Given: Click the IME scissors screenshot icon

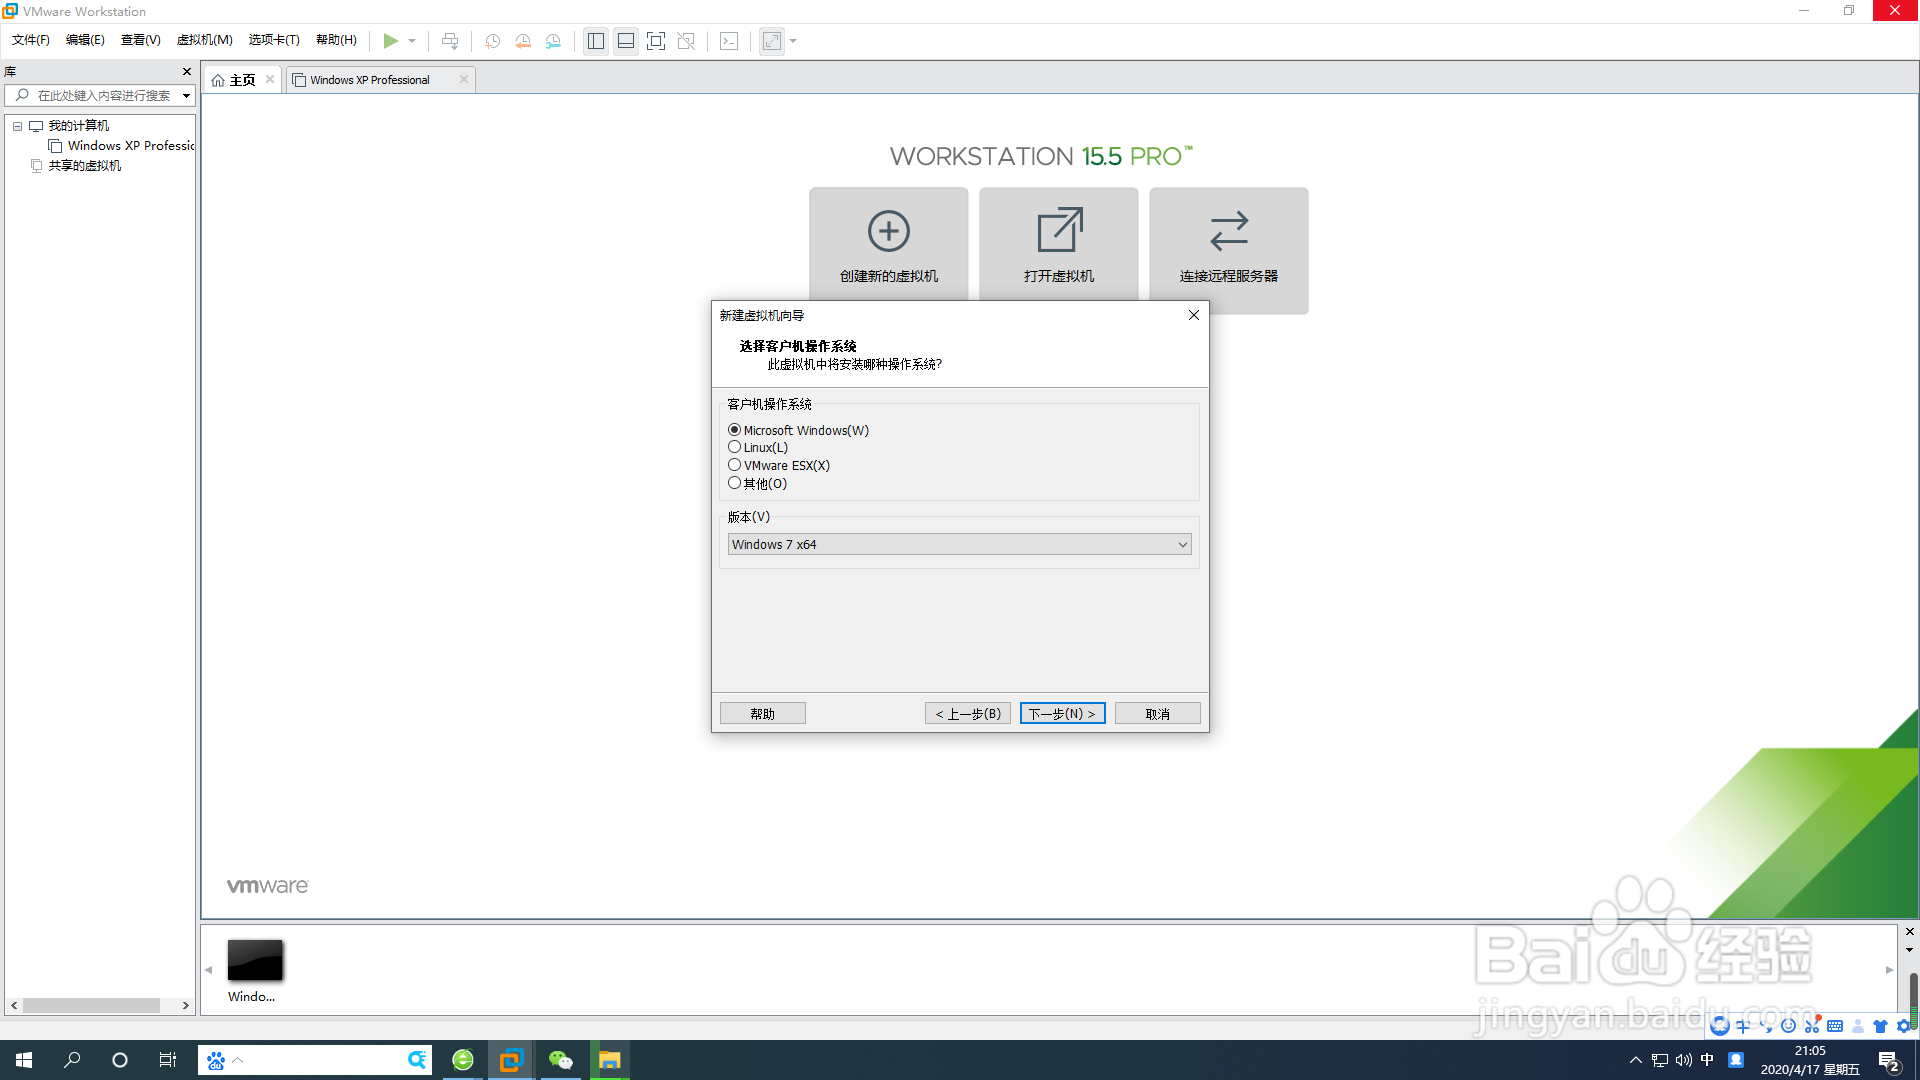Looking at the screenshot, I should 1812,1026.
